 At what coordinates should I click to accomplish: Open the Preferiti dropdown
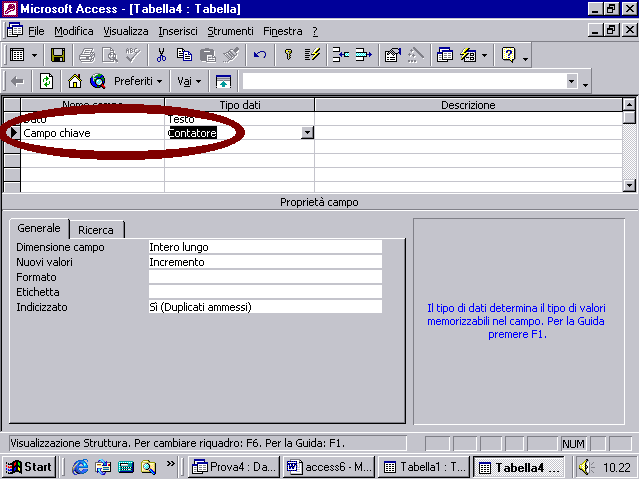click(x=138, y=81)
